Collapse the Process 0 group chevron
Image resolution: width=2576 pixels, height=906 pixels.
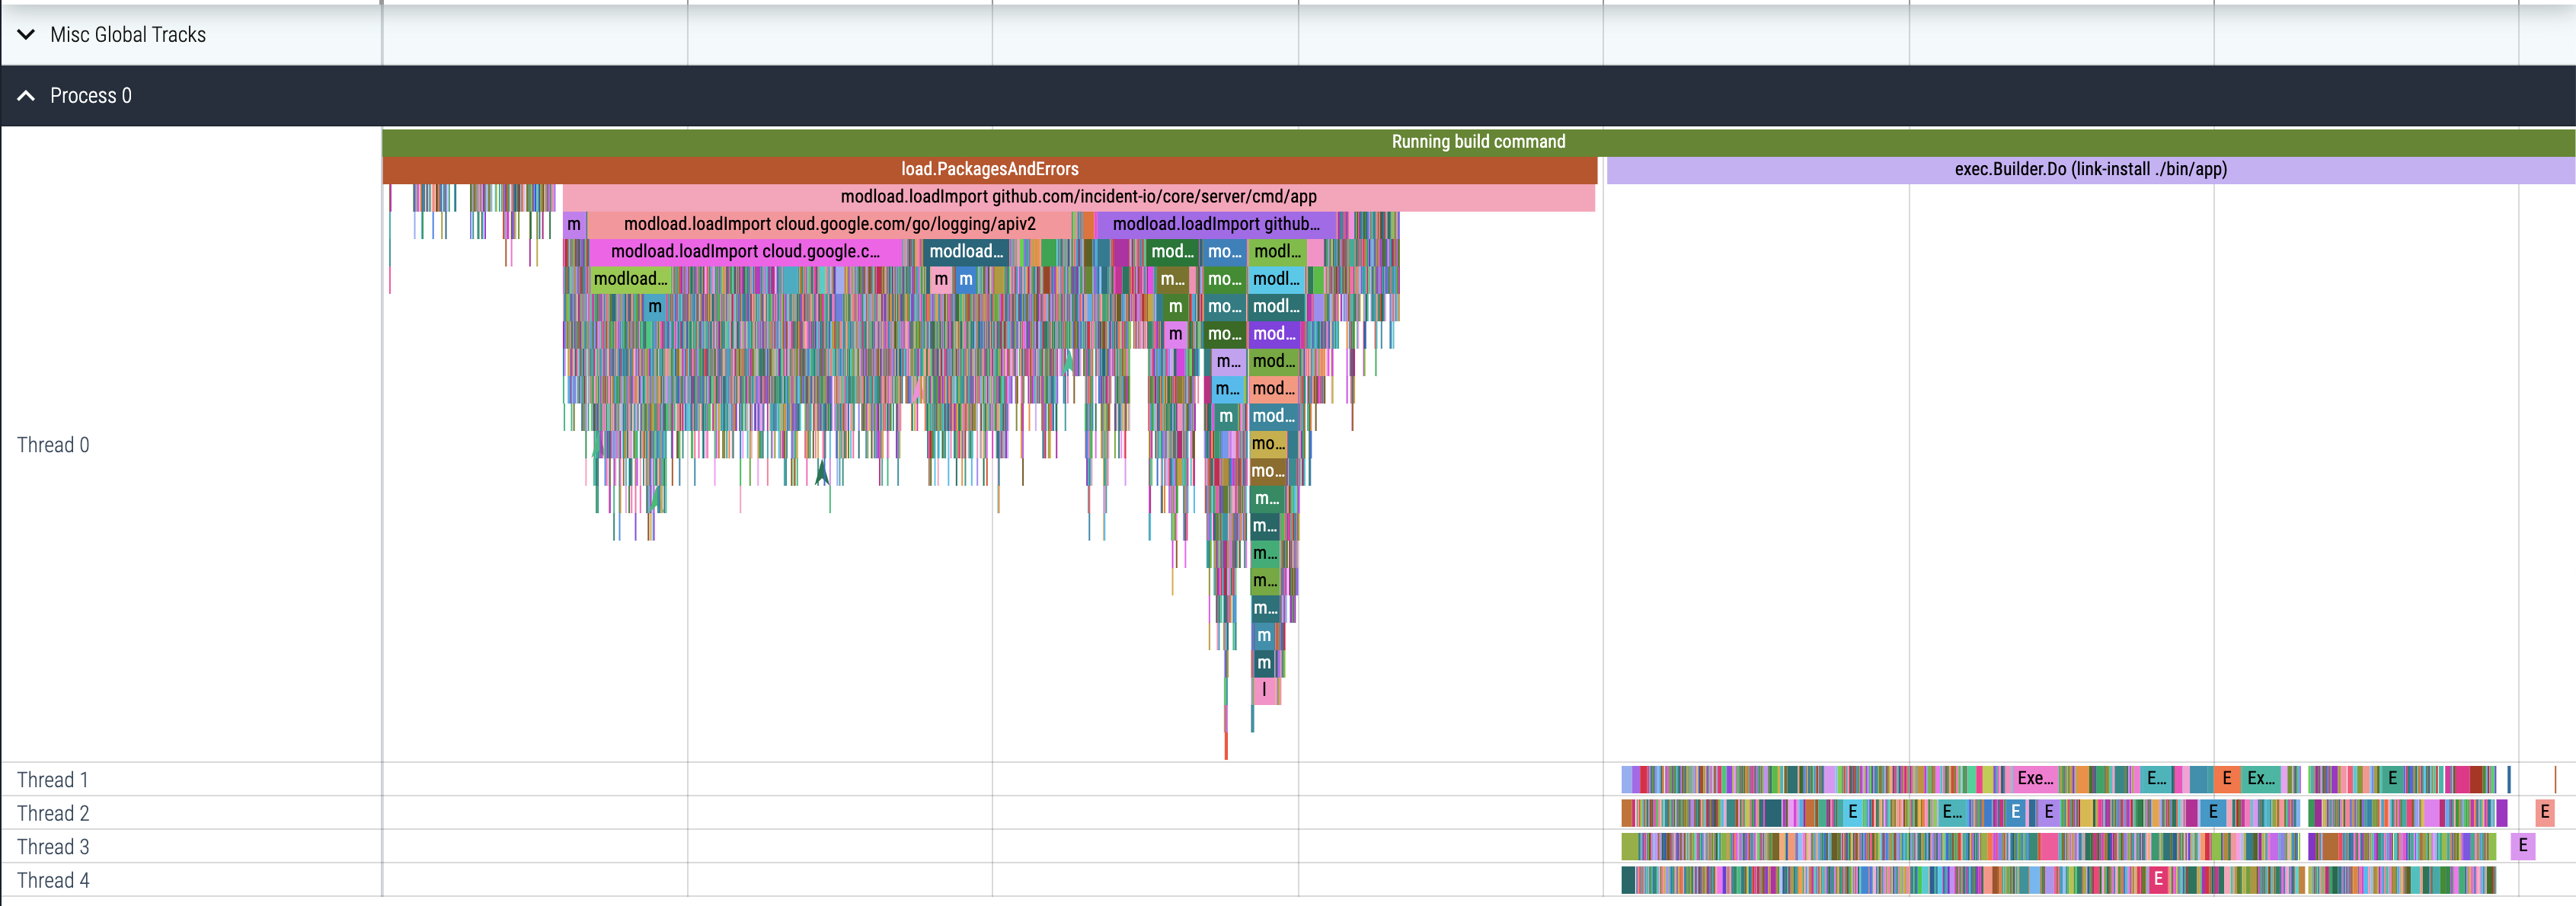pyautogui.click(x=26, y=96)
